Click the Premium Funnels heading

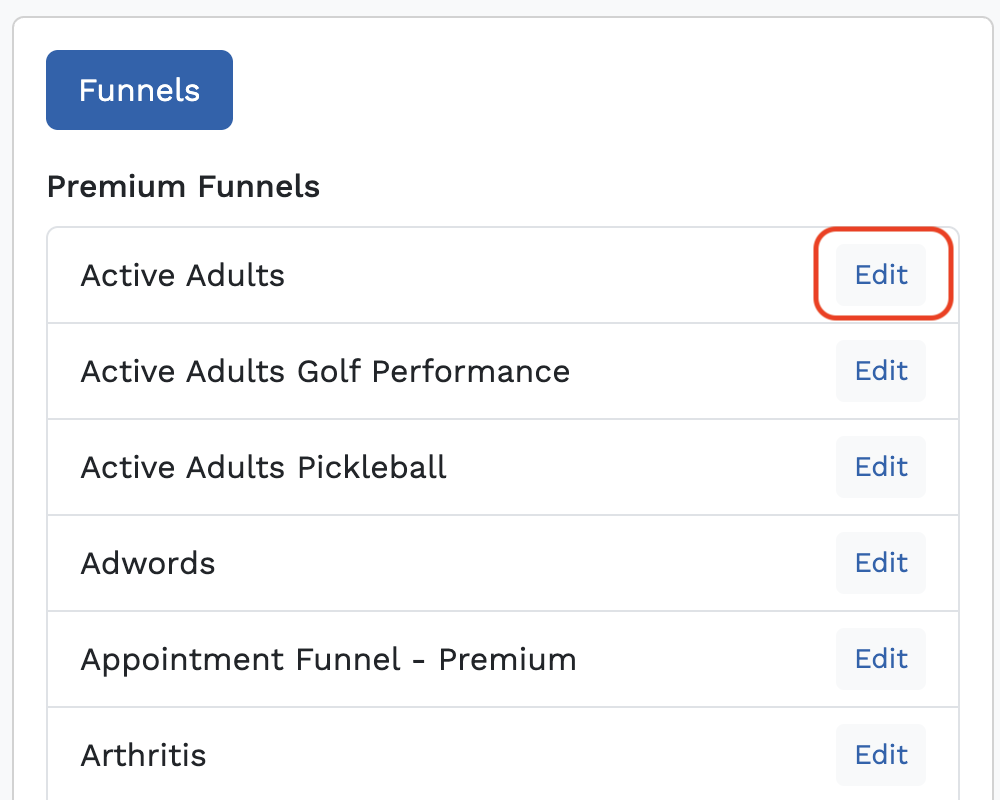coord(183,186)
